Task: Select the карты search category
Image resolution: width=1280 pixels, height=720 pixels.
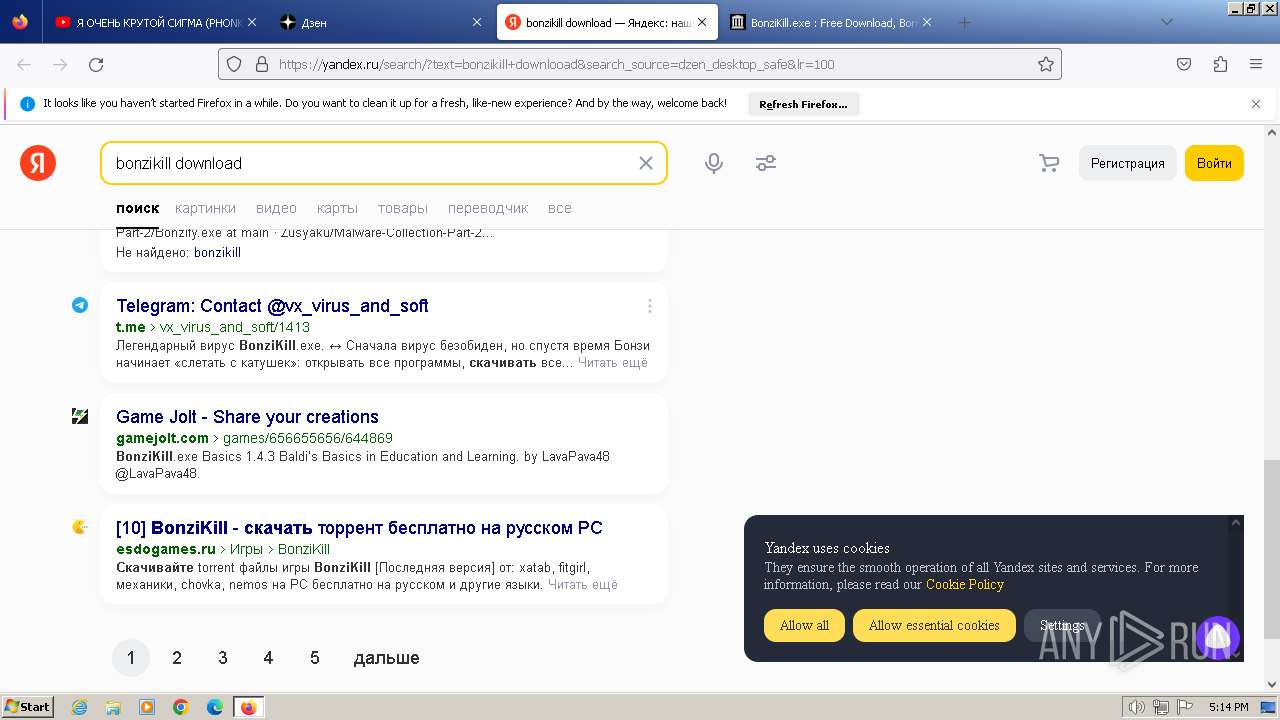Action: (337, 208)
